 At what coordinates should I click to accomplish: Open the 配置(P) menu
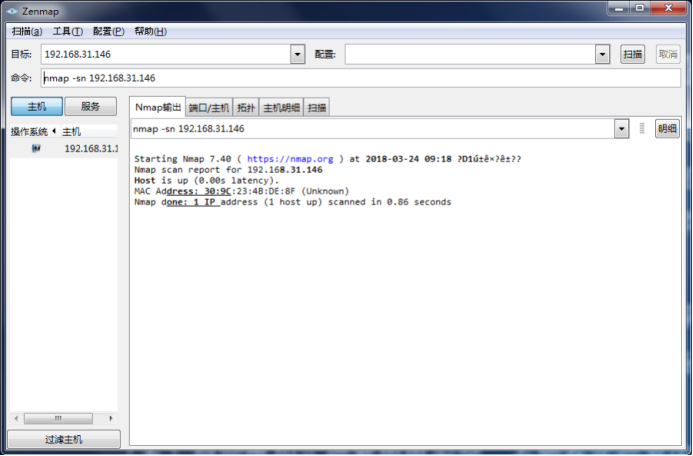pos(109,31)
